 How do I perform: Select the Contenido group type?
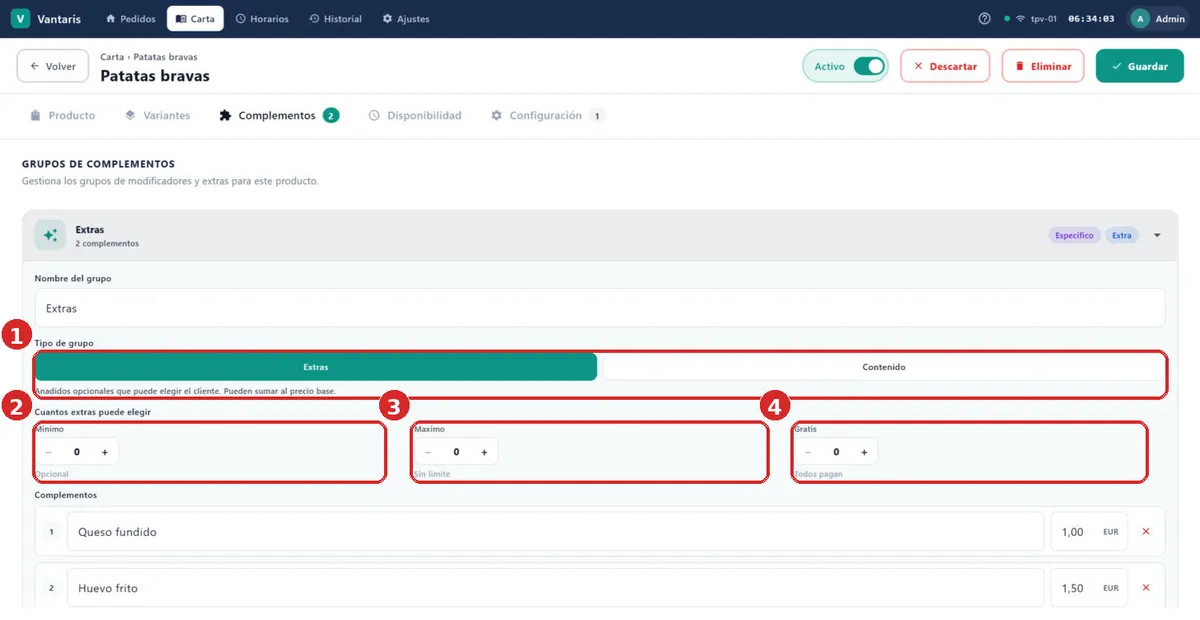pyautogui.click(x=884, y=367)
